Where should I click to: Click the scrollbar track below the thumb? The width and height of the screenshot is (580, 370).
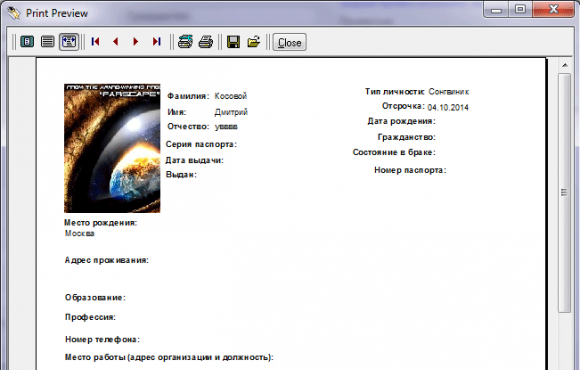tap(564, 340)
